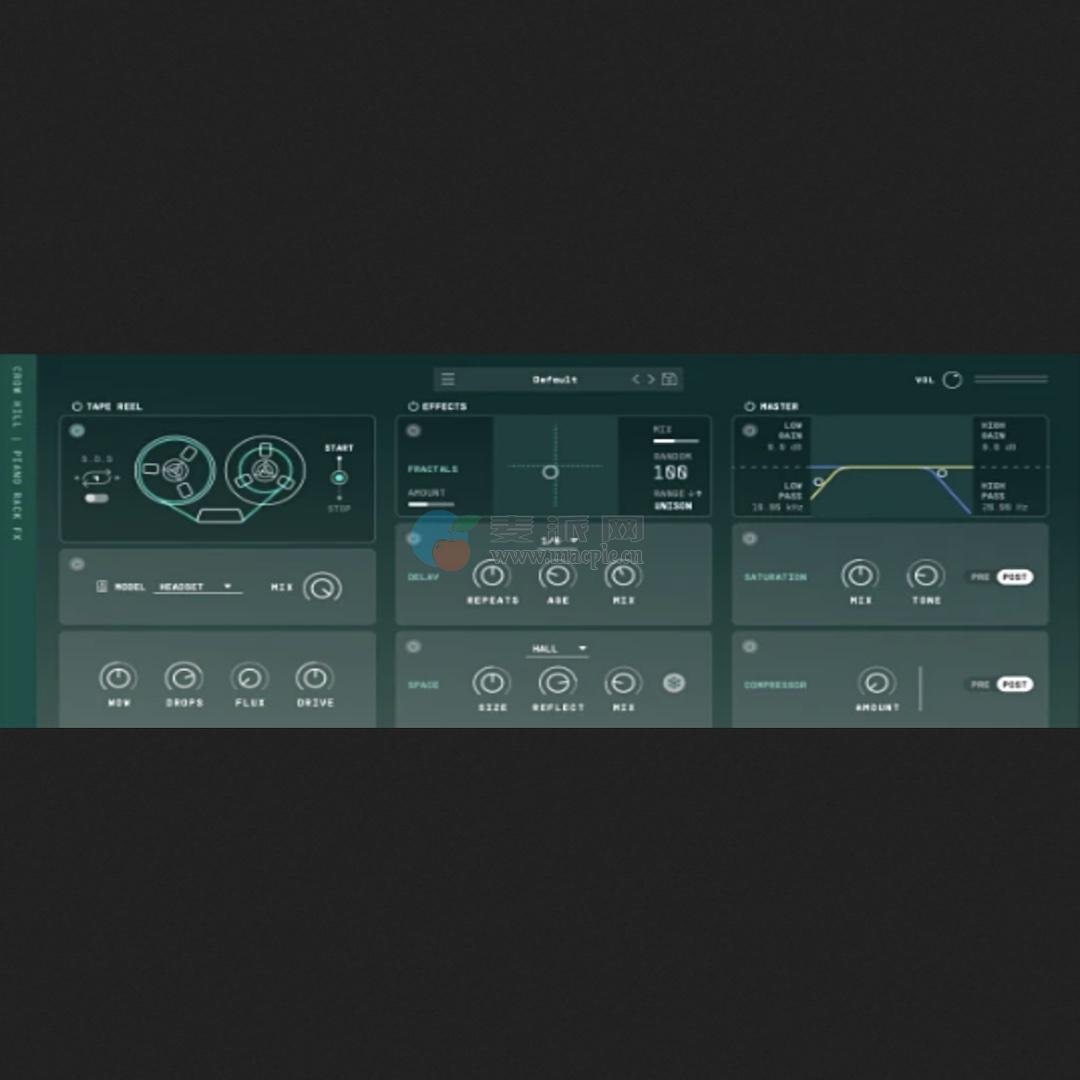Go to the next preset arrow
1080x1080 pixels.
(651, 380)
